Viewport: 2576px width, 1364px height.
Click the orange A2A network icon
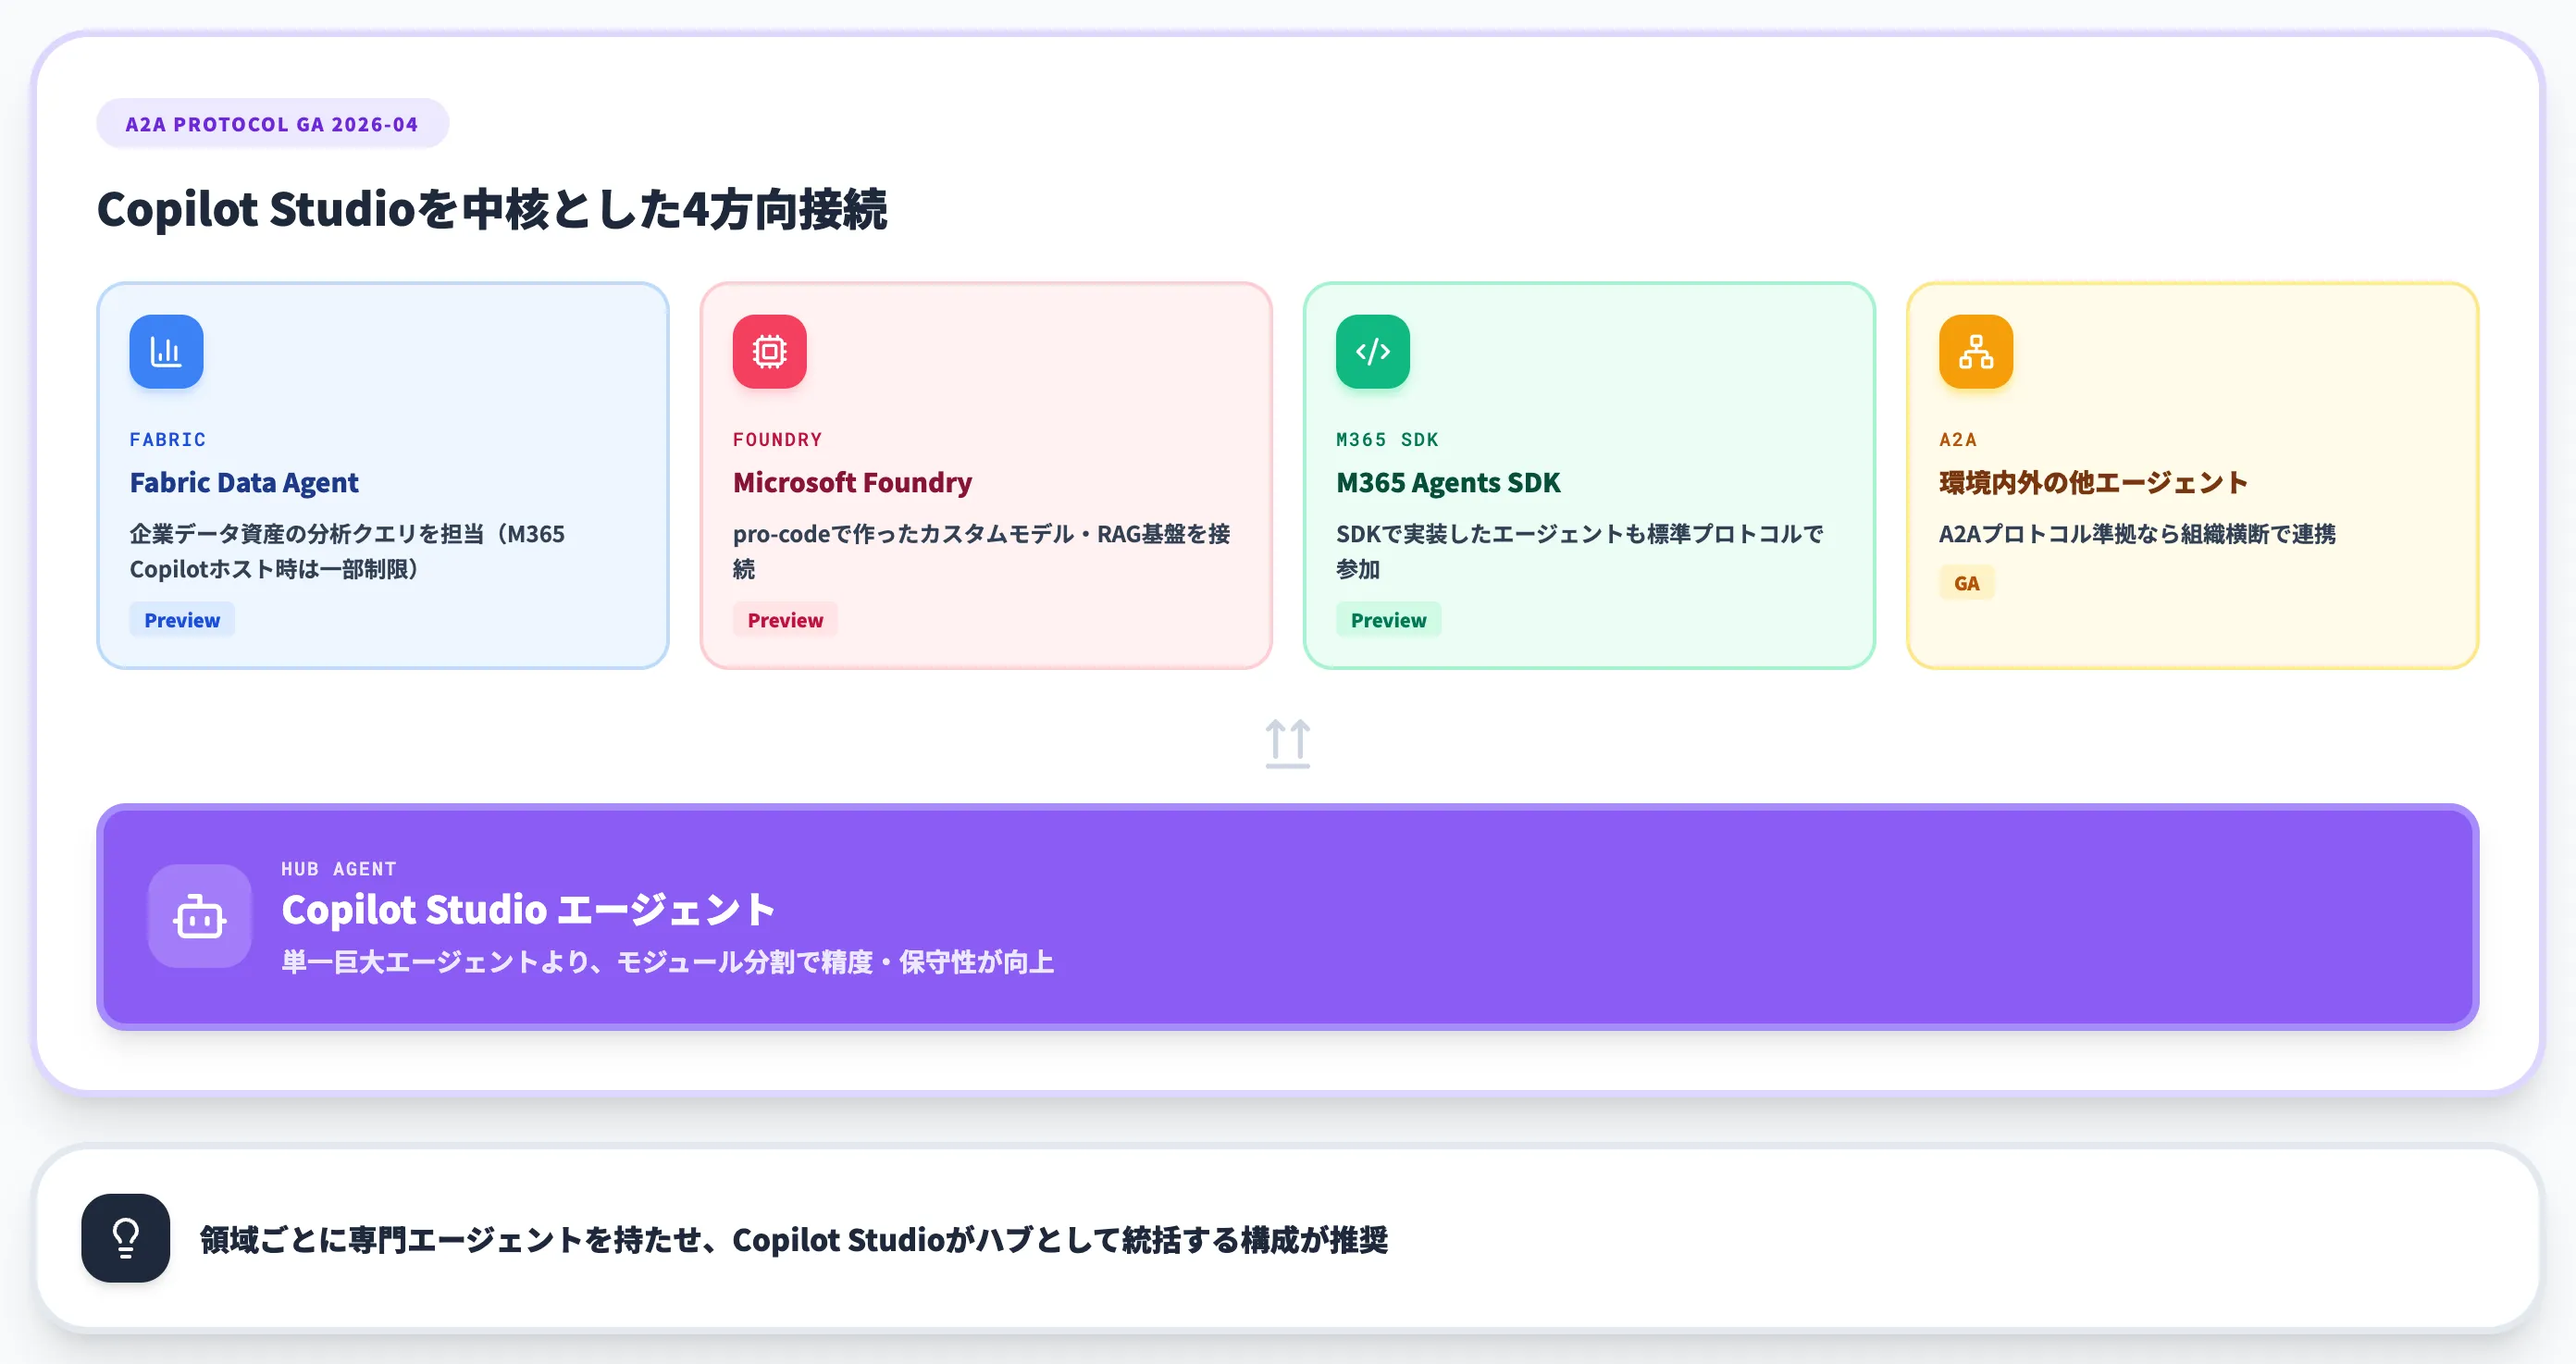(1975, 351)
